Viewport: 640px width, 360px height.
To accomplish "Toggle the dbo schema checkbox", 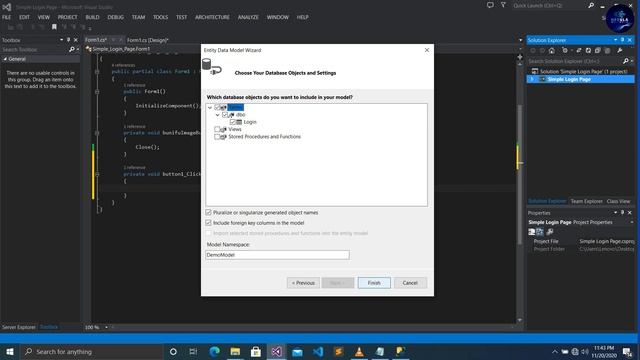I will coord(225,115).
